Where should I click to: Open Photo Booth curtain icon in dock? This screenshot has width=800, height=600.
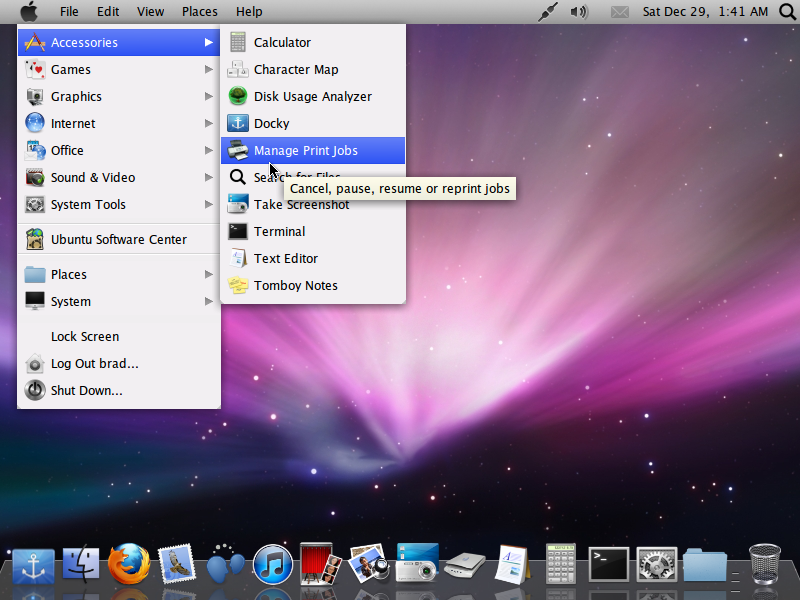pos(320,564)
